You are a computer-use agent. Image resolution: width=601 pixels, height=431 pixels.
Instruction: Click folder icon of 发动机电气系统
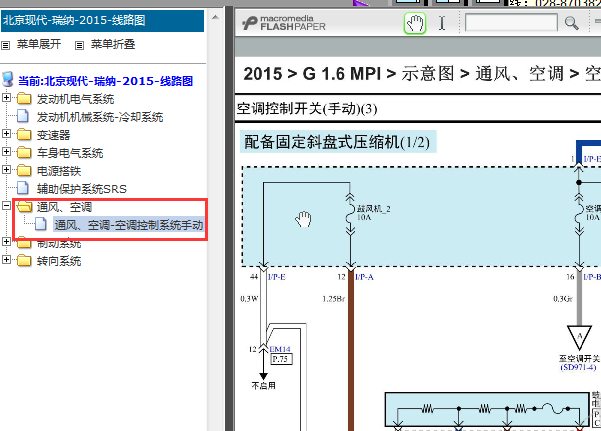(x=24, y=99)
